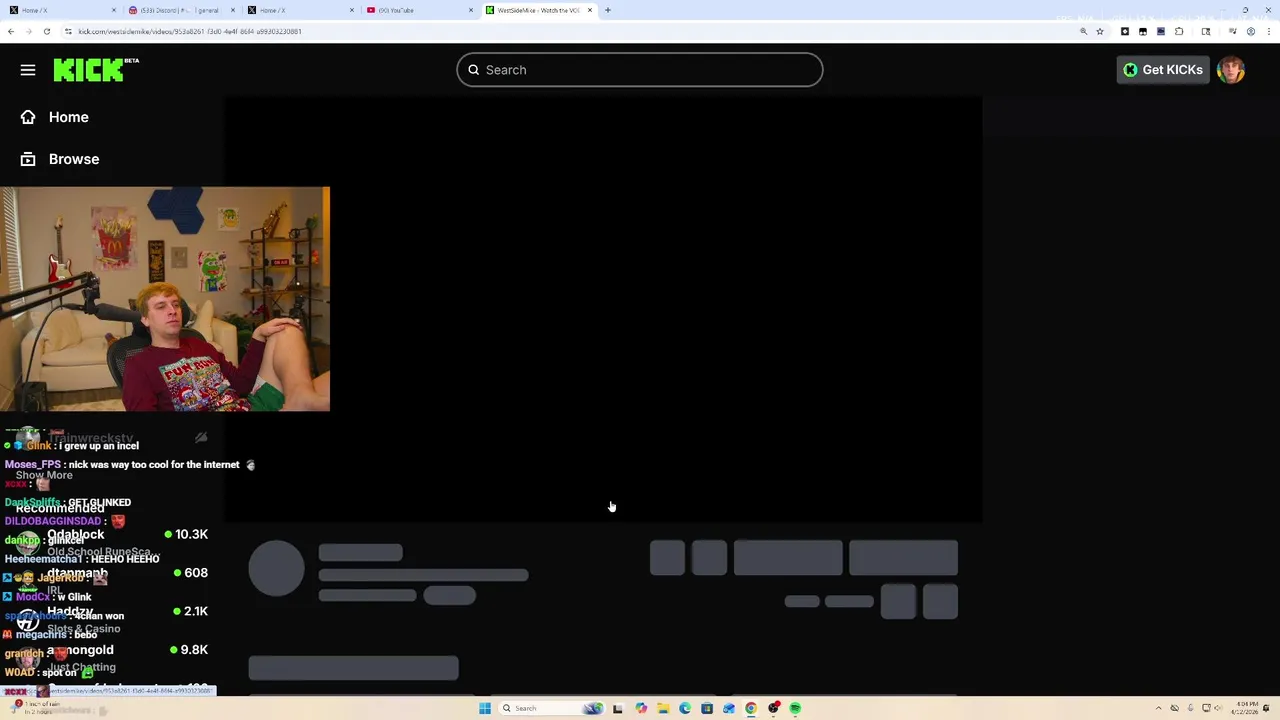Screen dimensions: 1280x720
Task: Reload the page using refresh icon
Action: [x=46, y=31]
